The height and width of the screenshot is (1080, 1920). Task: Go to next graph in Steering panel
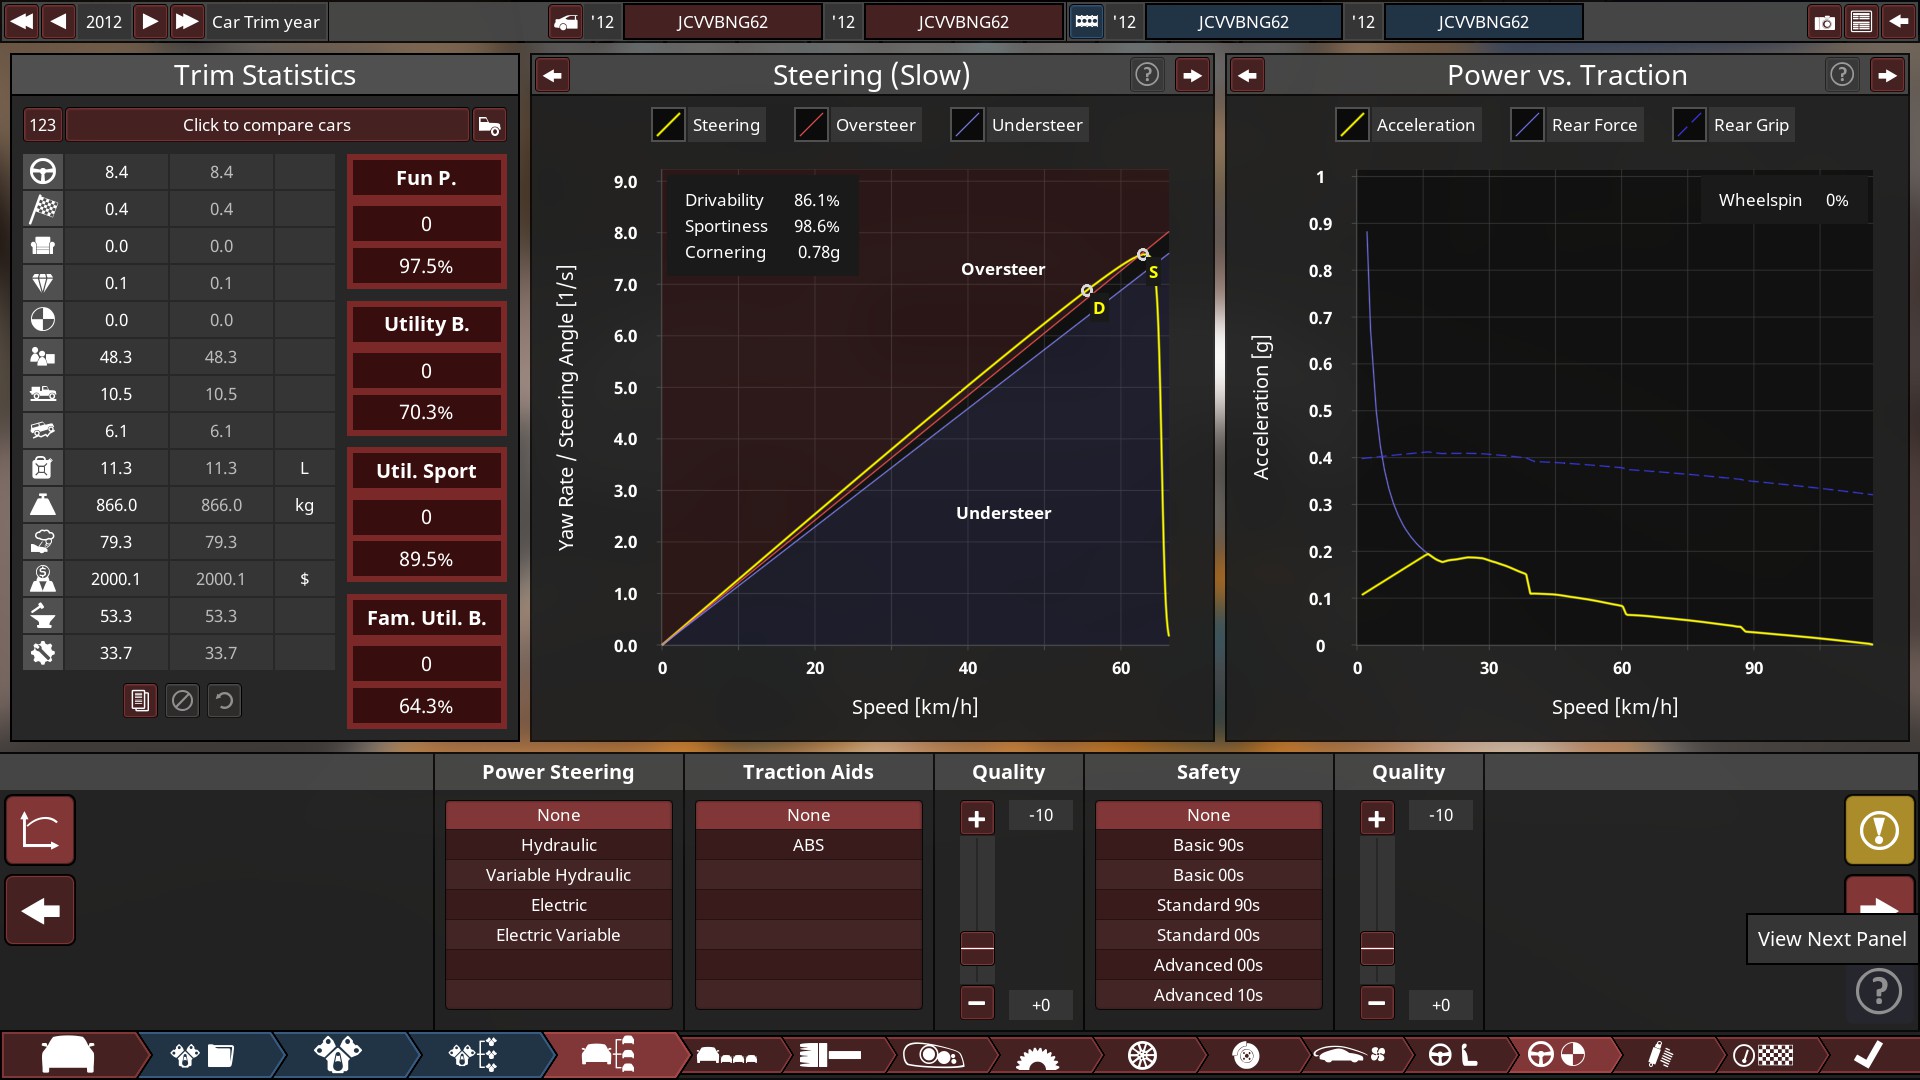pos(1192,75)
